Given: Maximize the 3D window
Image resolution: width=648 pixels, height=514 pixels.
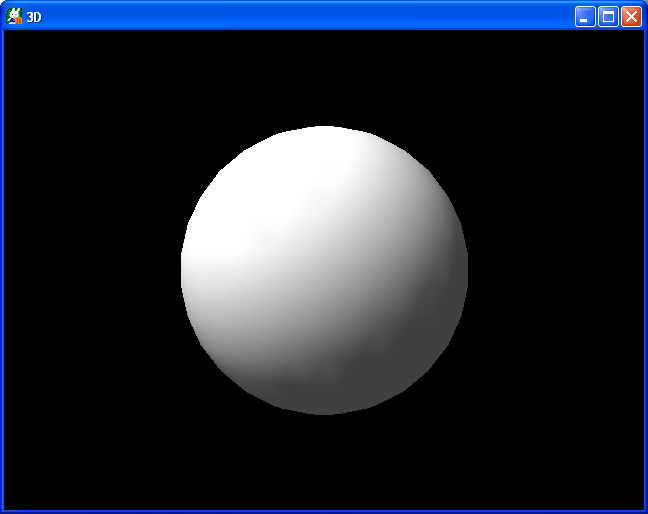Looking at the screenshot, I should 608,16.
